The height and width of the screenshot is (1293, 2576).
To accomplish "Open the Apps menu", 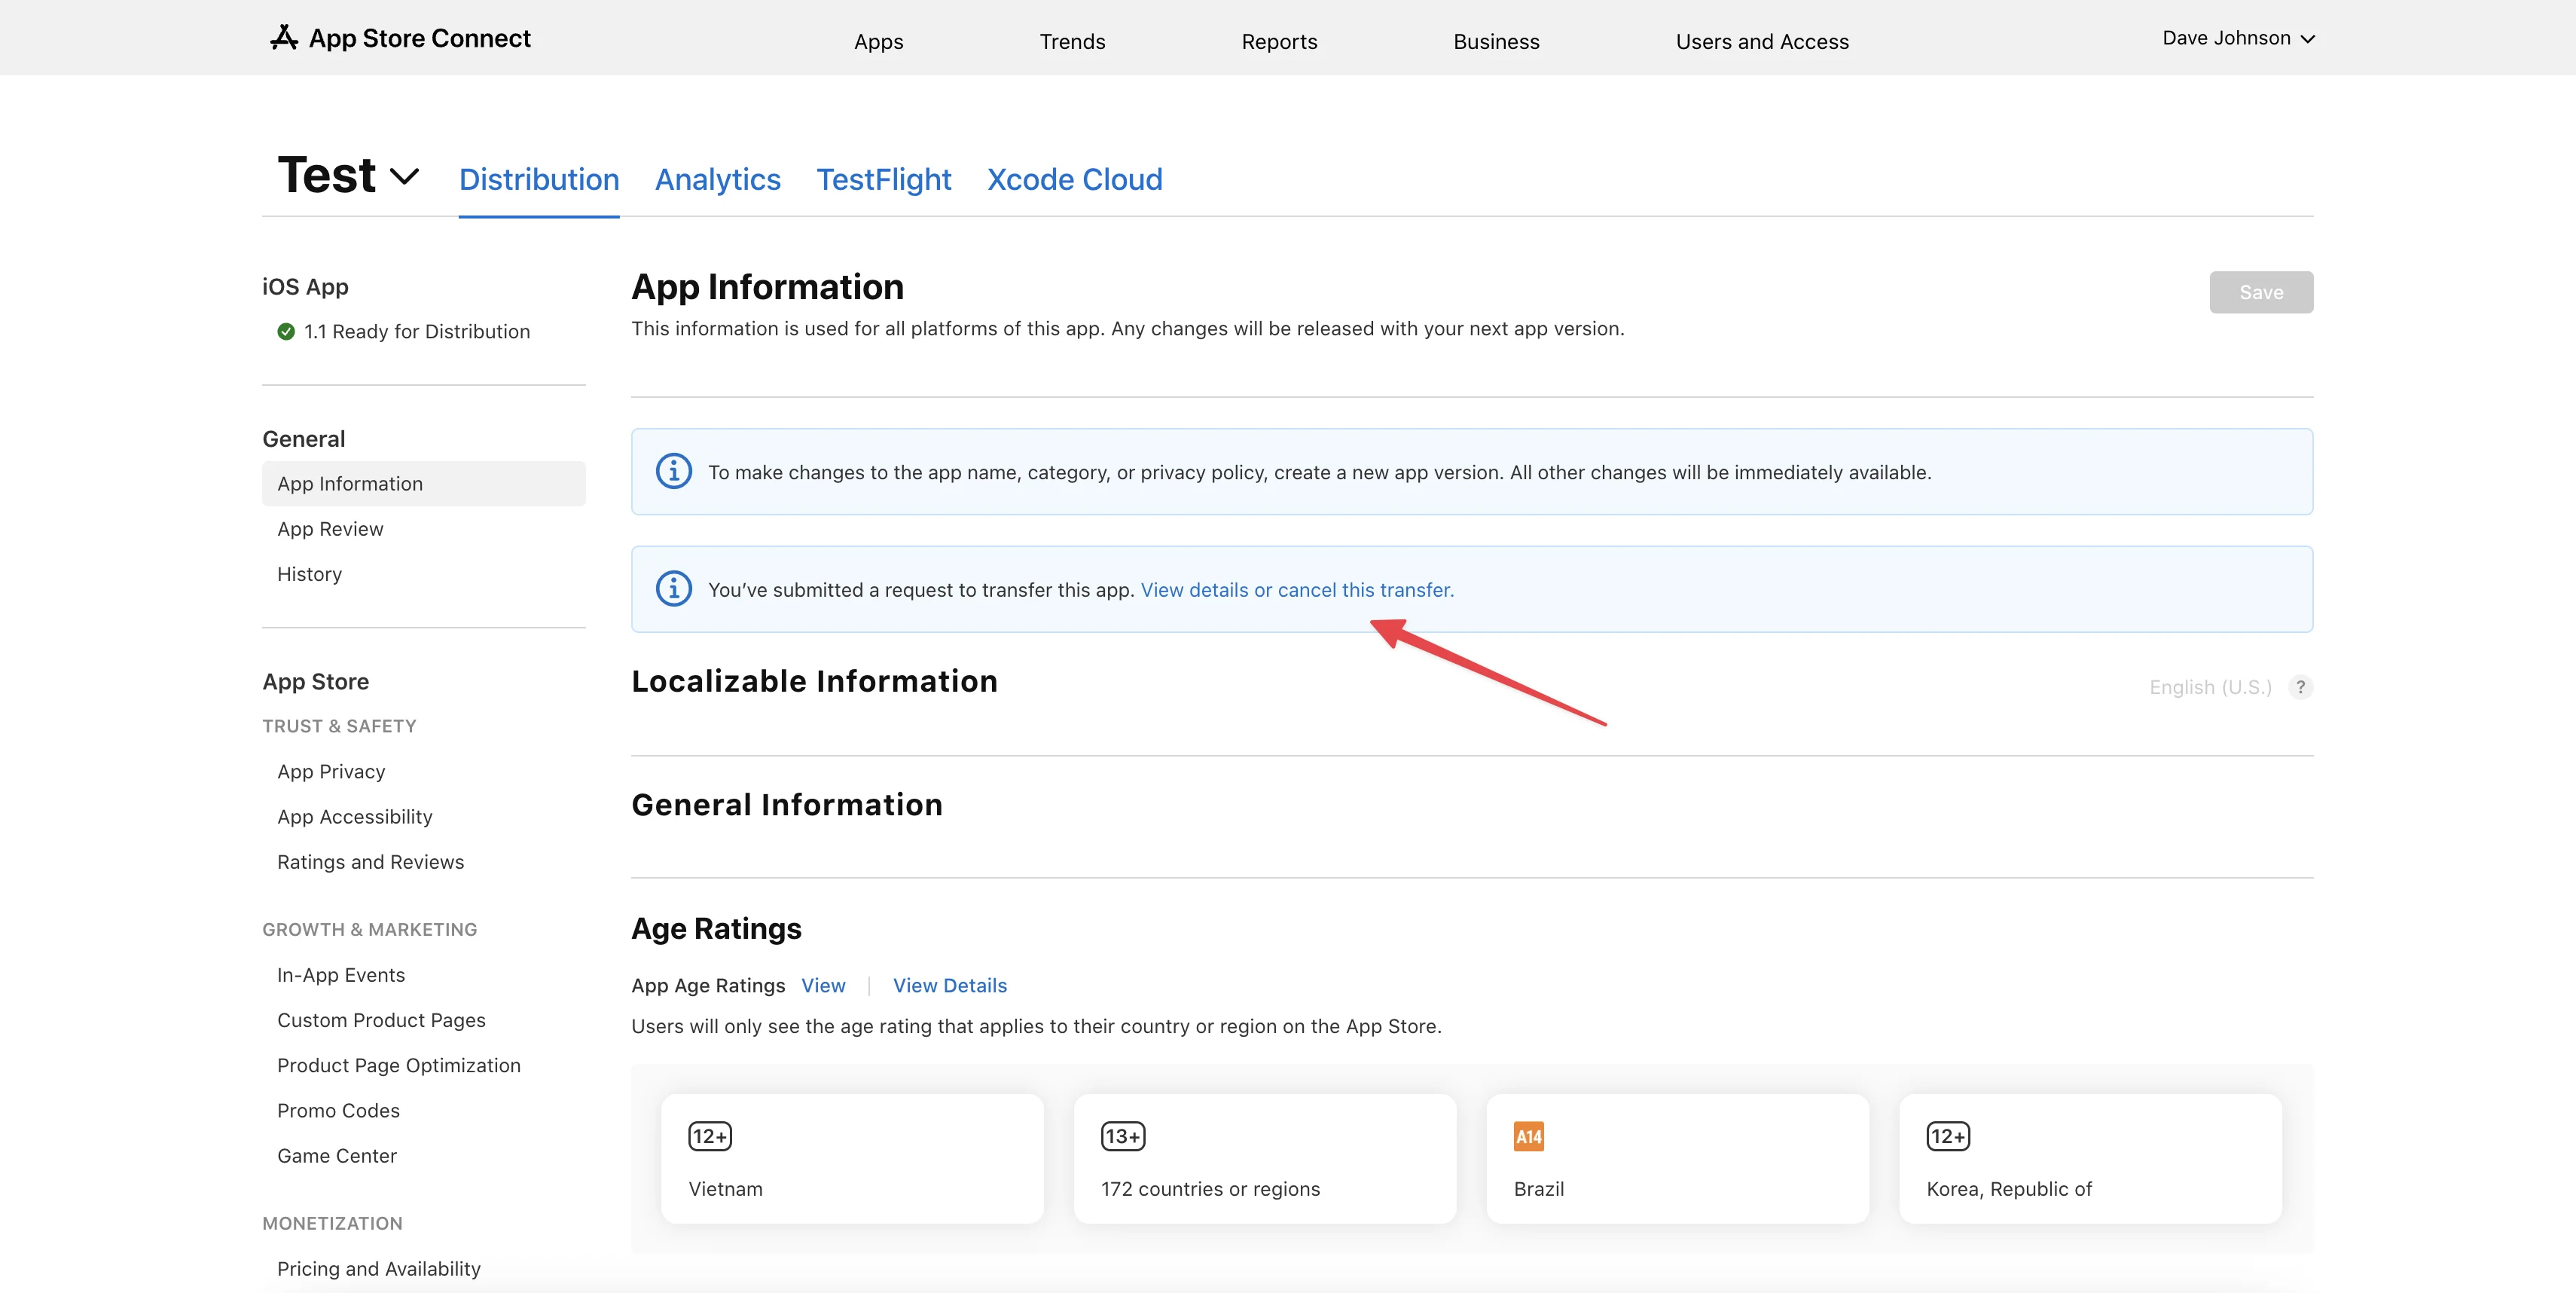I will coord(878,41).
